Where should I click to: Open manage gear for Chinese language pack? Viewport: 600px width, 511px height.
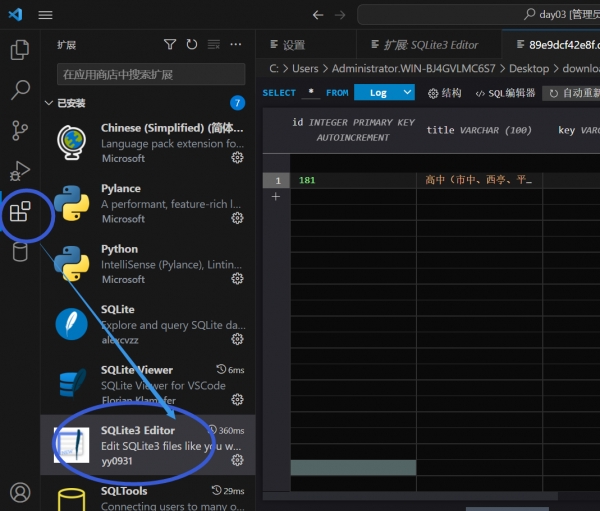[x=237, y=157]
